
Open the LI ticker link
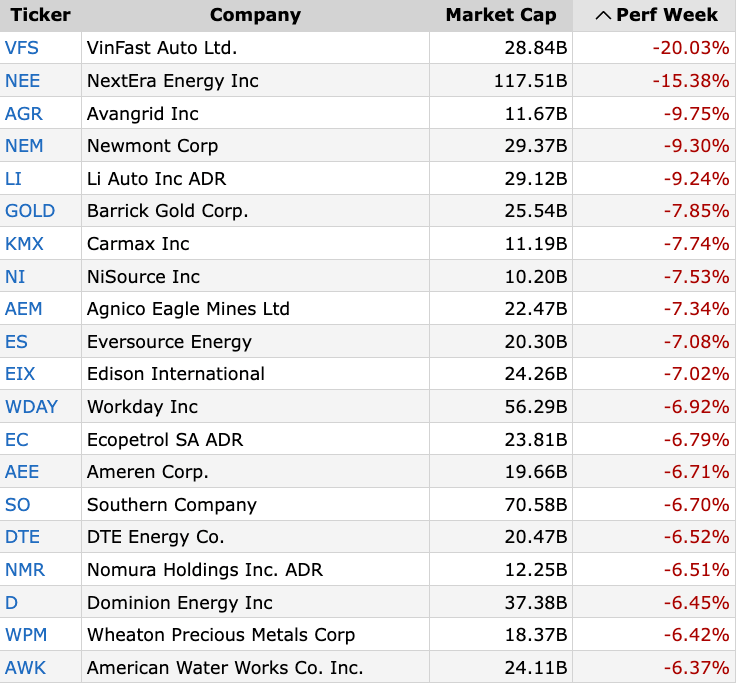[x=13, y=179]
